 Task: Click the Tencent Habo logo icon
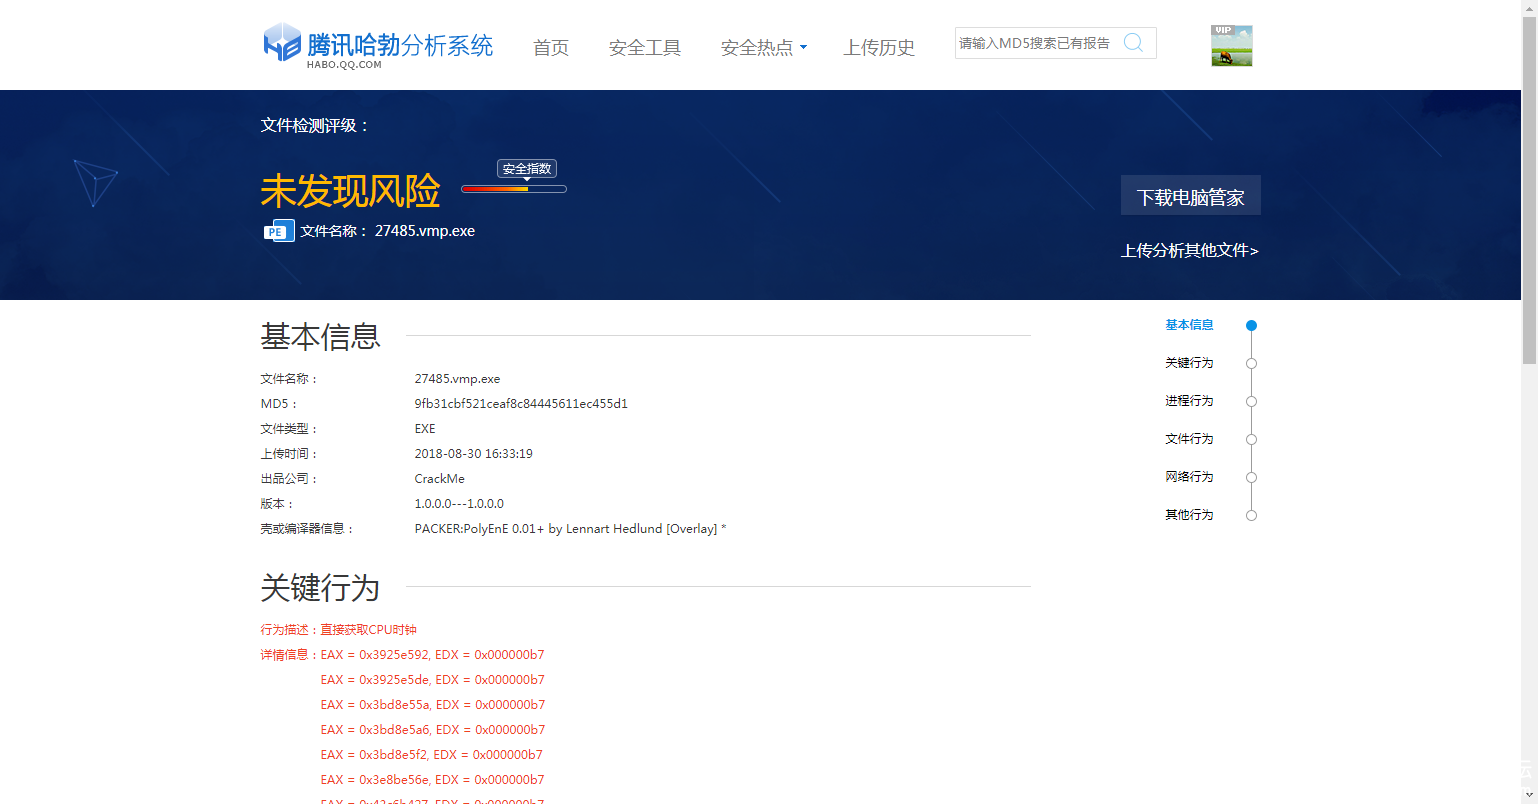pyautogui.click(x=282, y=43)
